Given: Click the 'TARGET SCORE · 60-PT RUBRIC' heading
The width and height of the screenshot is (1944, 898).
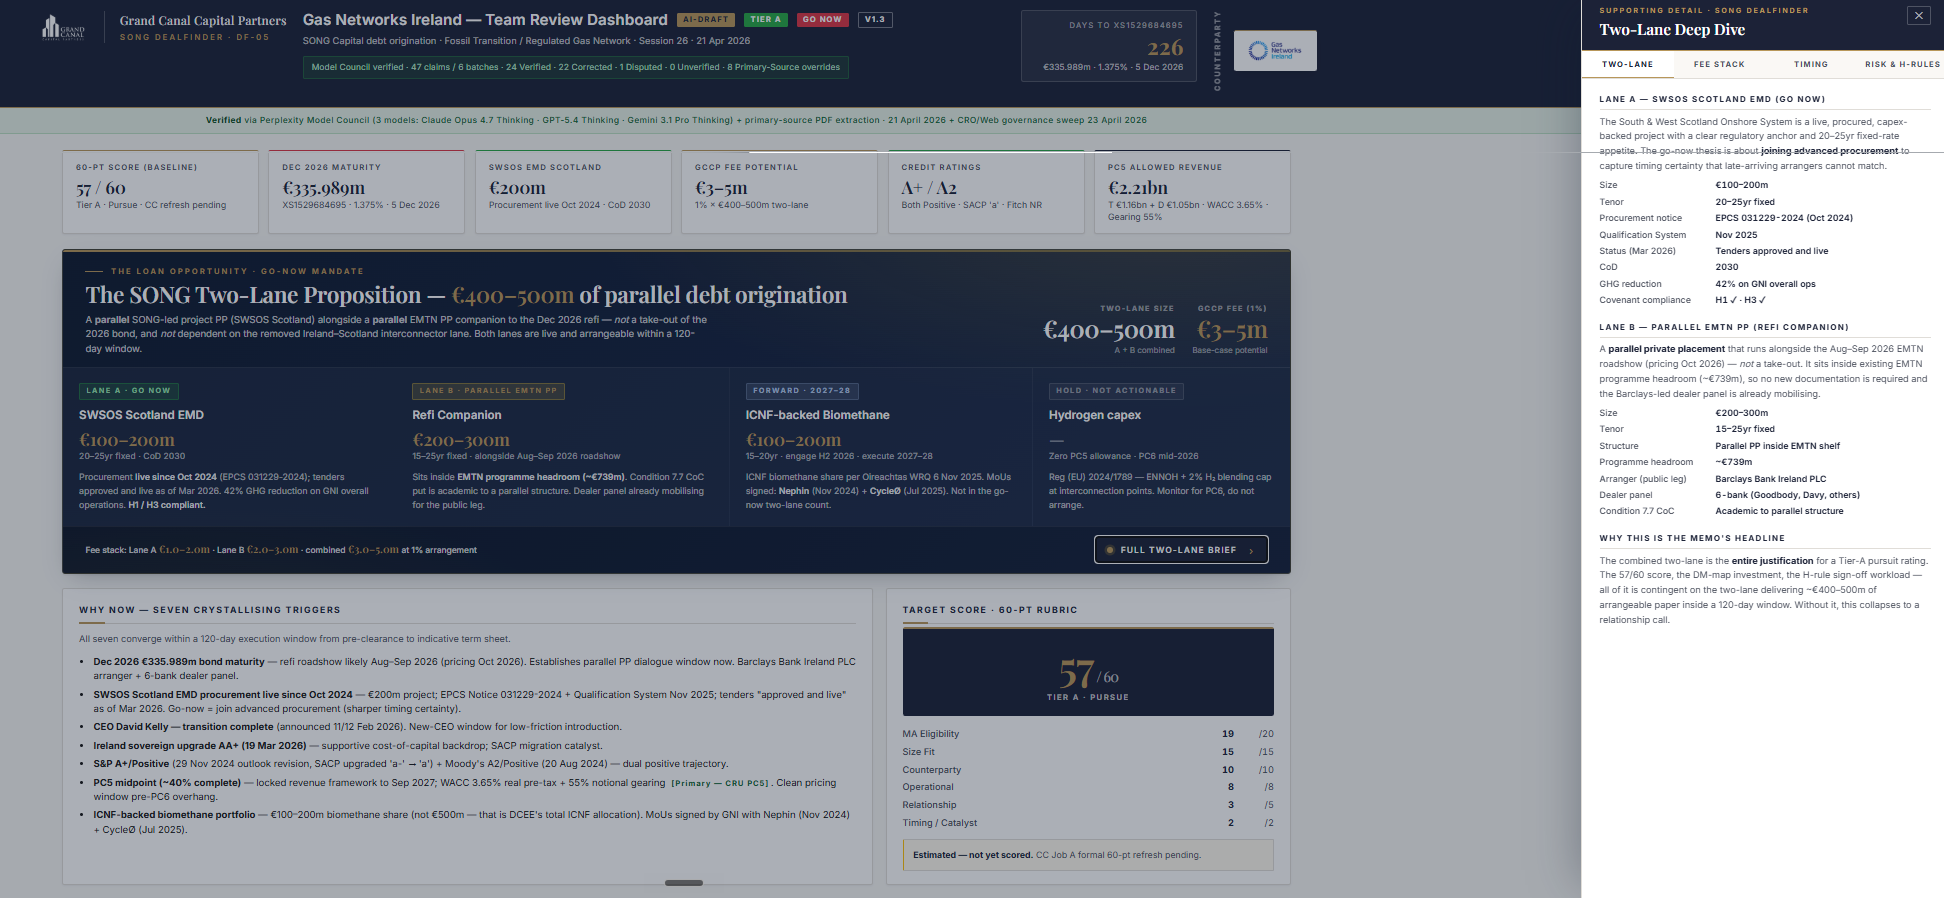Looking at the screenshot, I should point(990,610).
